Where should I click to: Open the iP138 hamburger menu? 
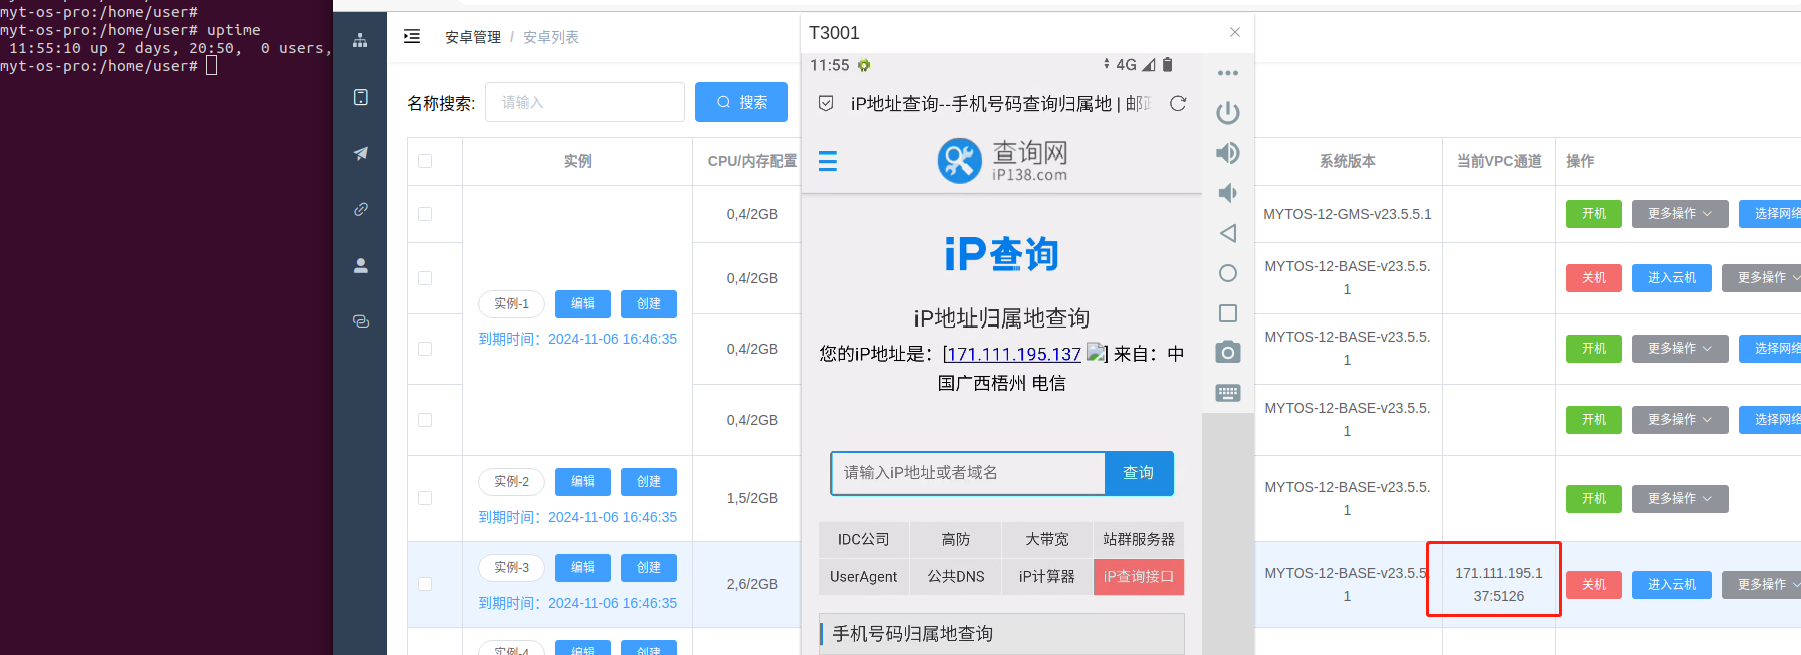coord(828,161)
